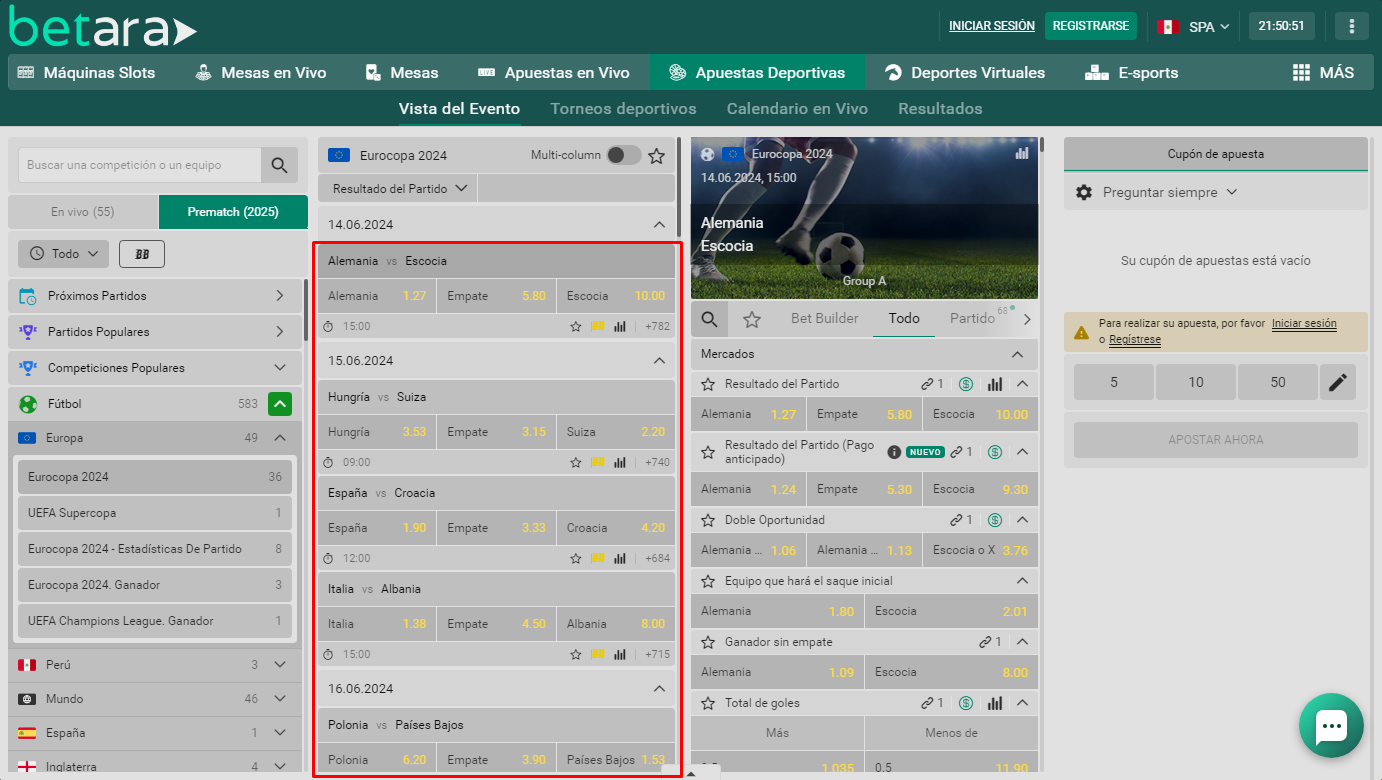Open the BB Bet Builder filter in sidebar
1382x780 pixels.
(142, 254)
